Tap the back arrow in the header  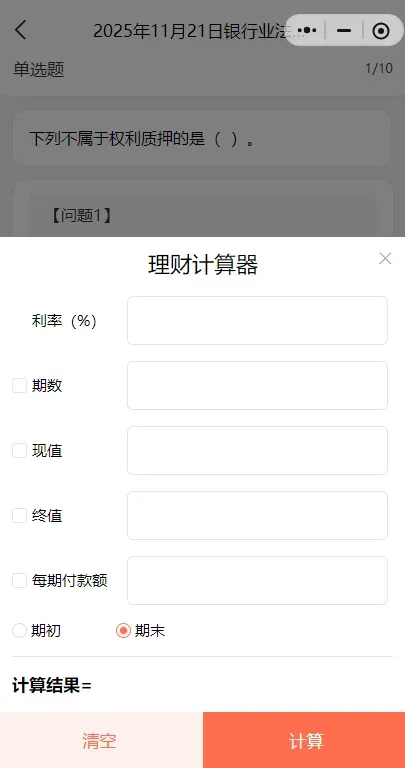[x=20, y=30]
